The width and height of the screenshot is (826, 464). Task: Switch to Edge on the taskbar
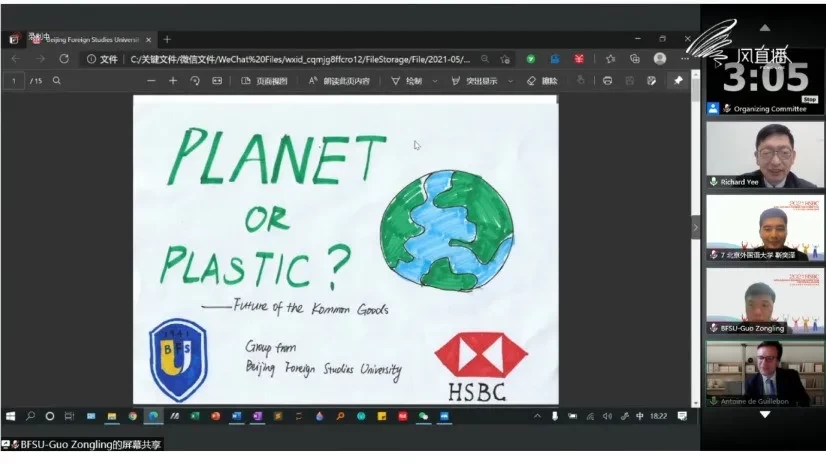(153, 416)
